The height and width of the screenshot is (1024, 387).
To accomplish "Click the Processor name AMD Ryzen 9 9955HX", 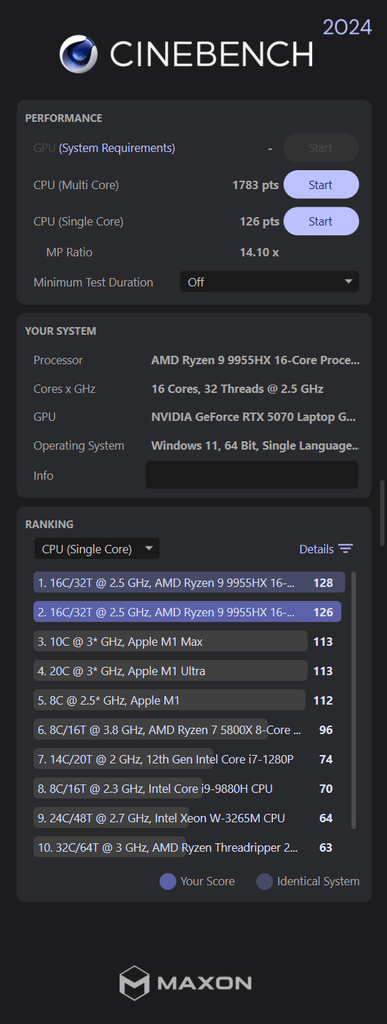I will (x=255, y=360).
